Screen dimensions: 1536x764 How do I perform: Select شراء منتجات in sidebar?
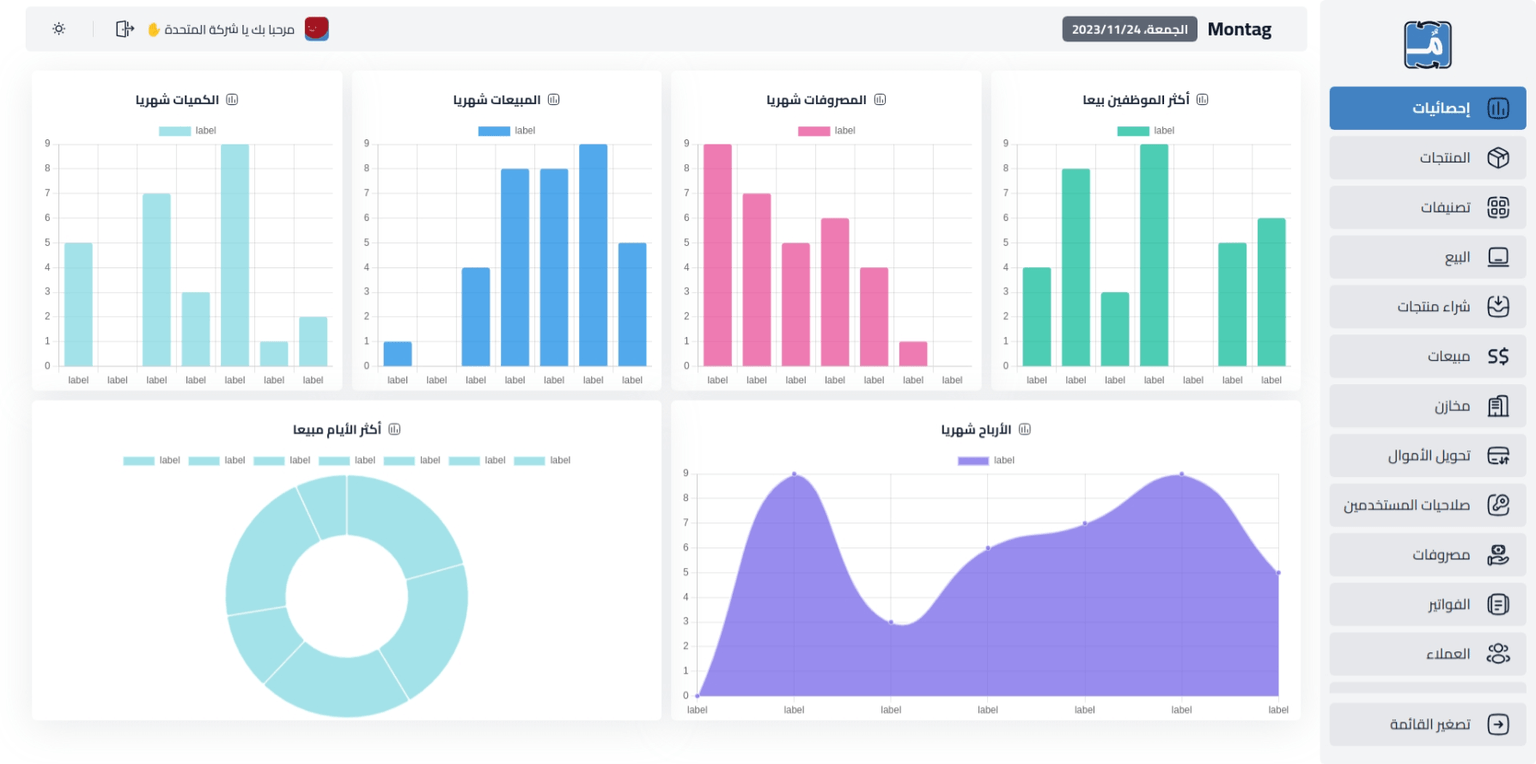(x=1427, y=306)
